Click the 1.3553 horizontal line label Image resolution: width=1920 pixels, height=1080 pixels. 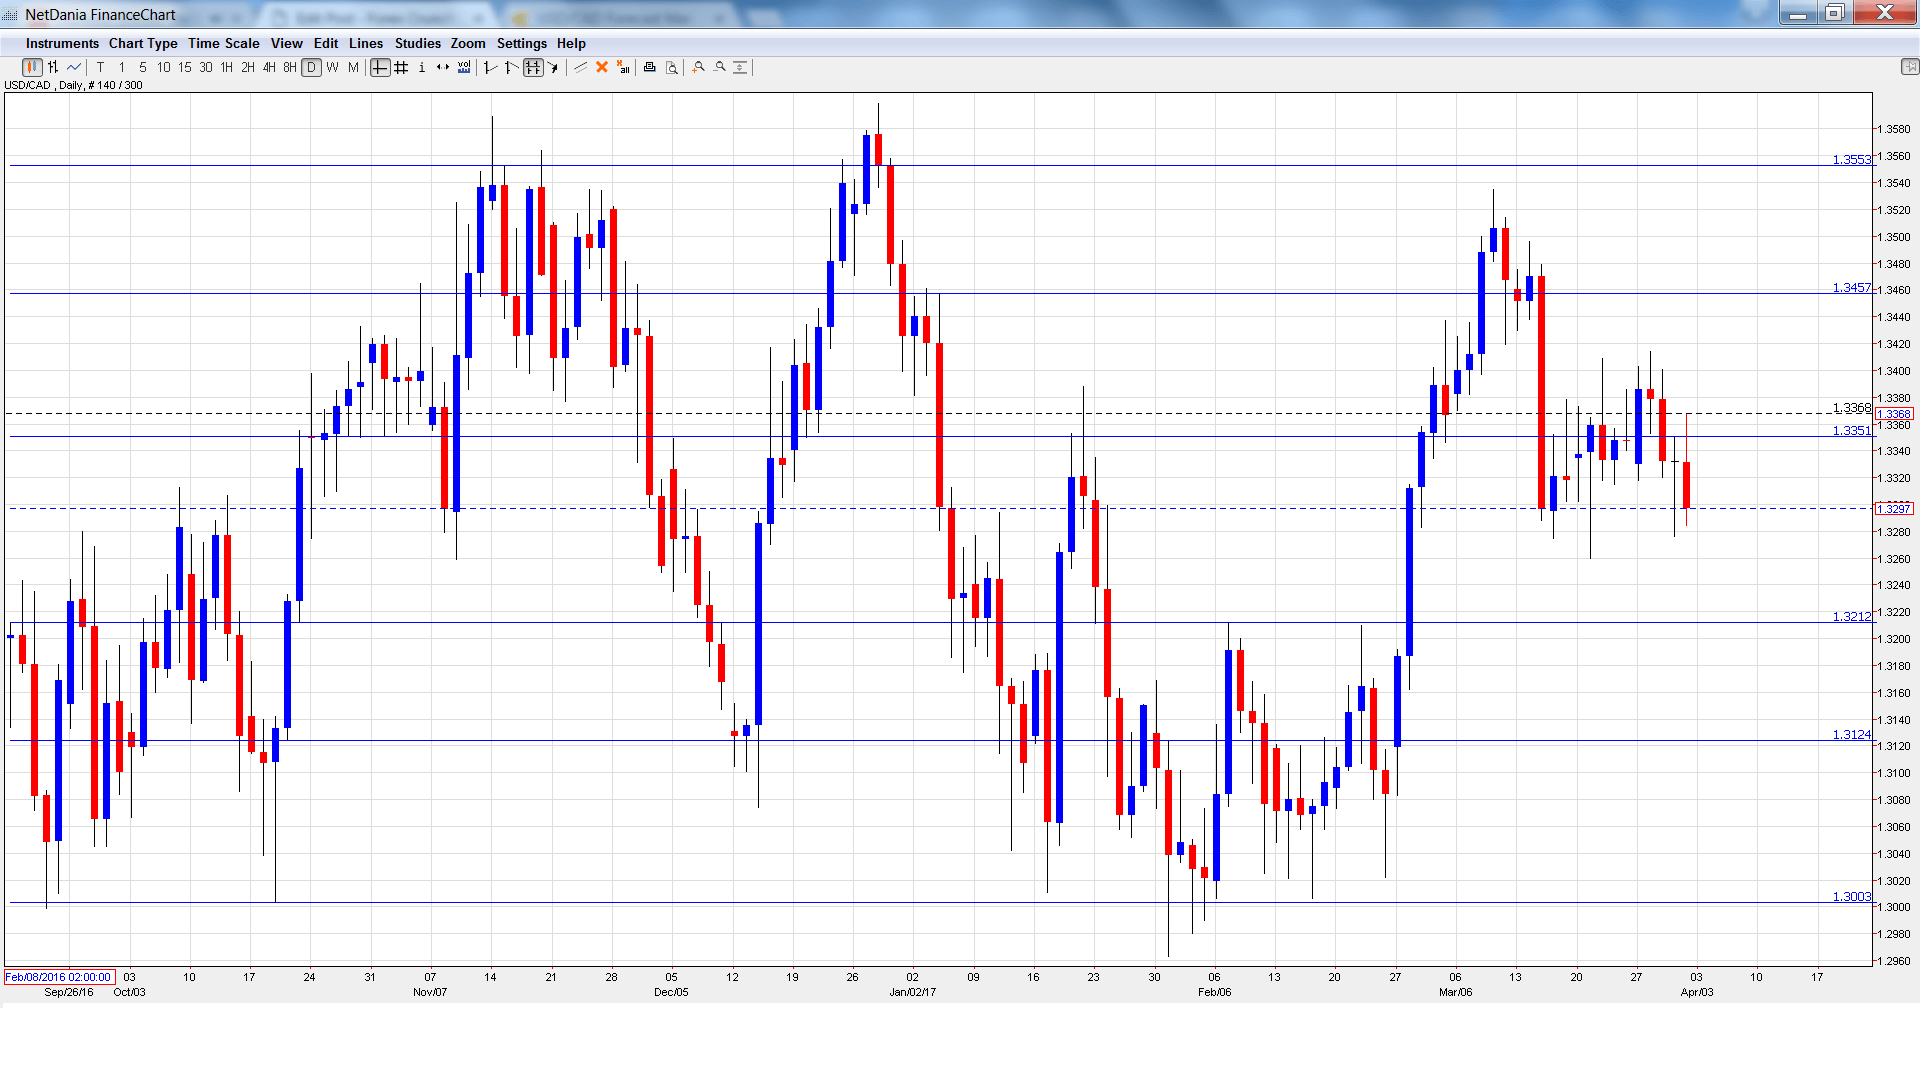point(1851,159)
